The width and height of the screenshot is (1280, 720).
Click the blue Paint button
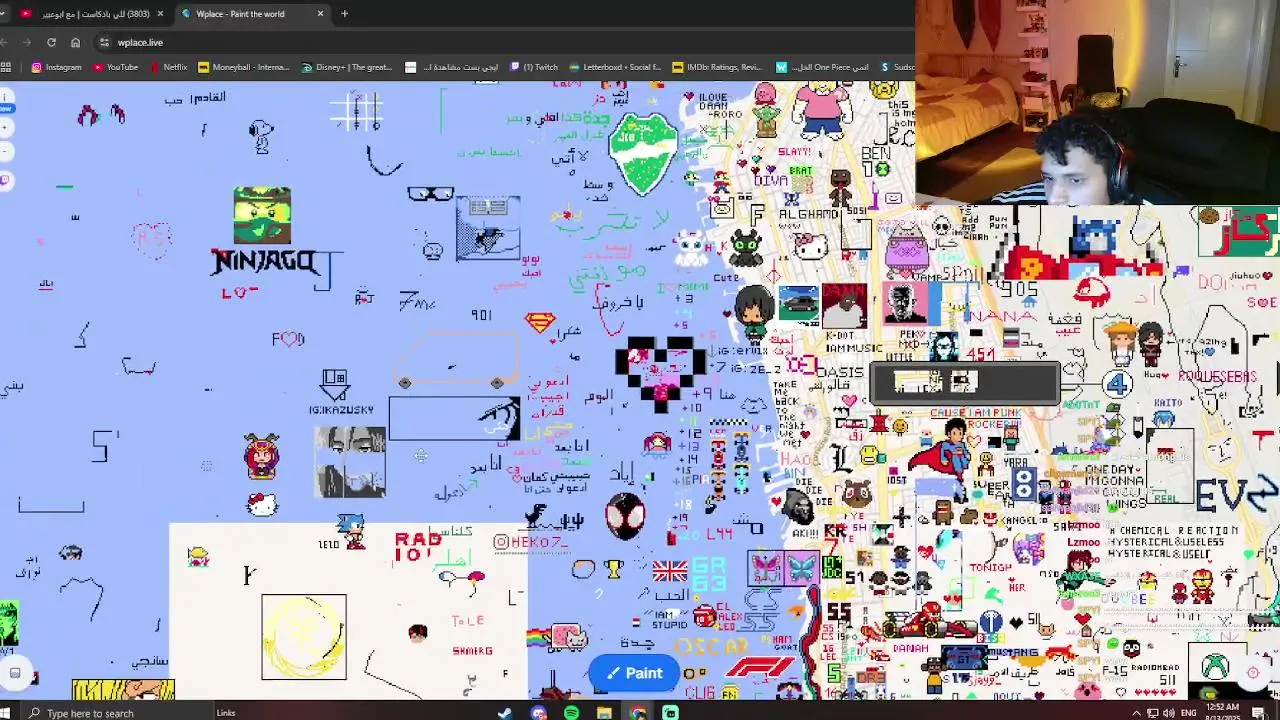634,673
